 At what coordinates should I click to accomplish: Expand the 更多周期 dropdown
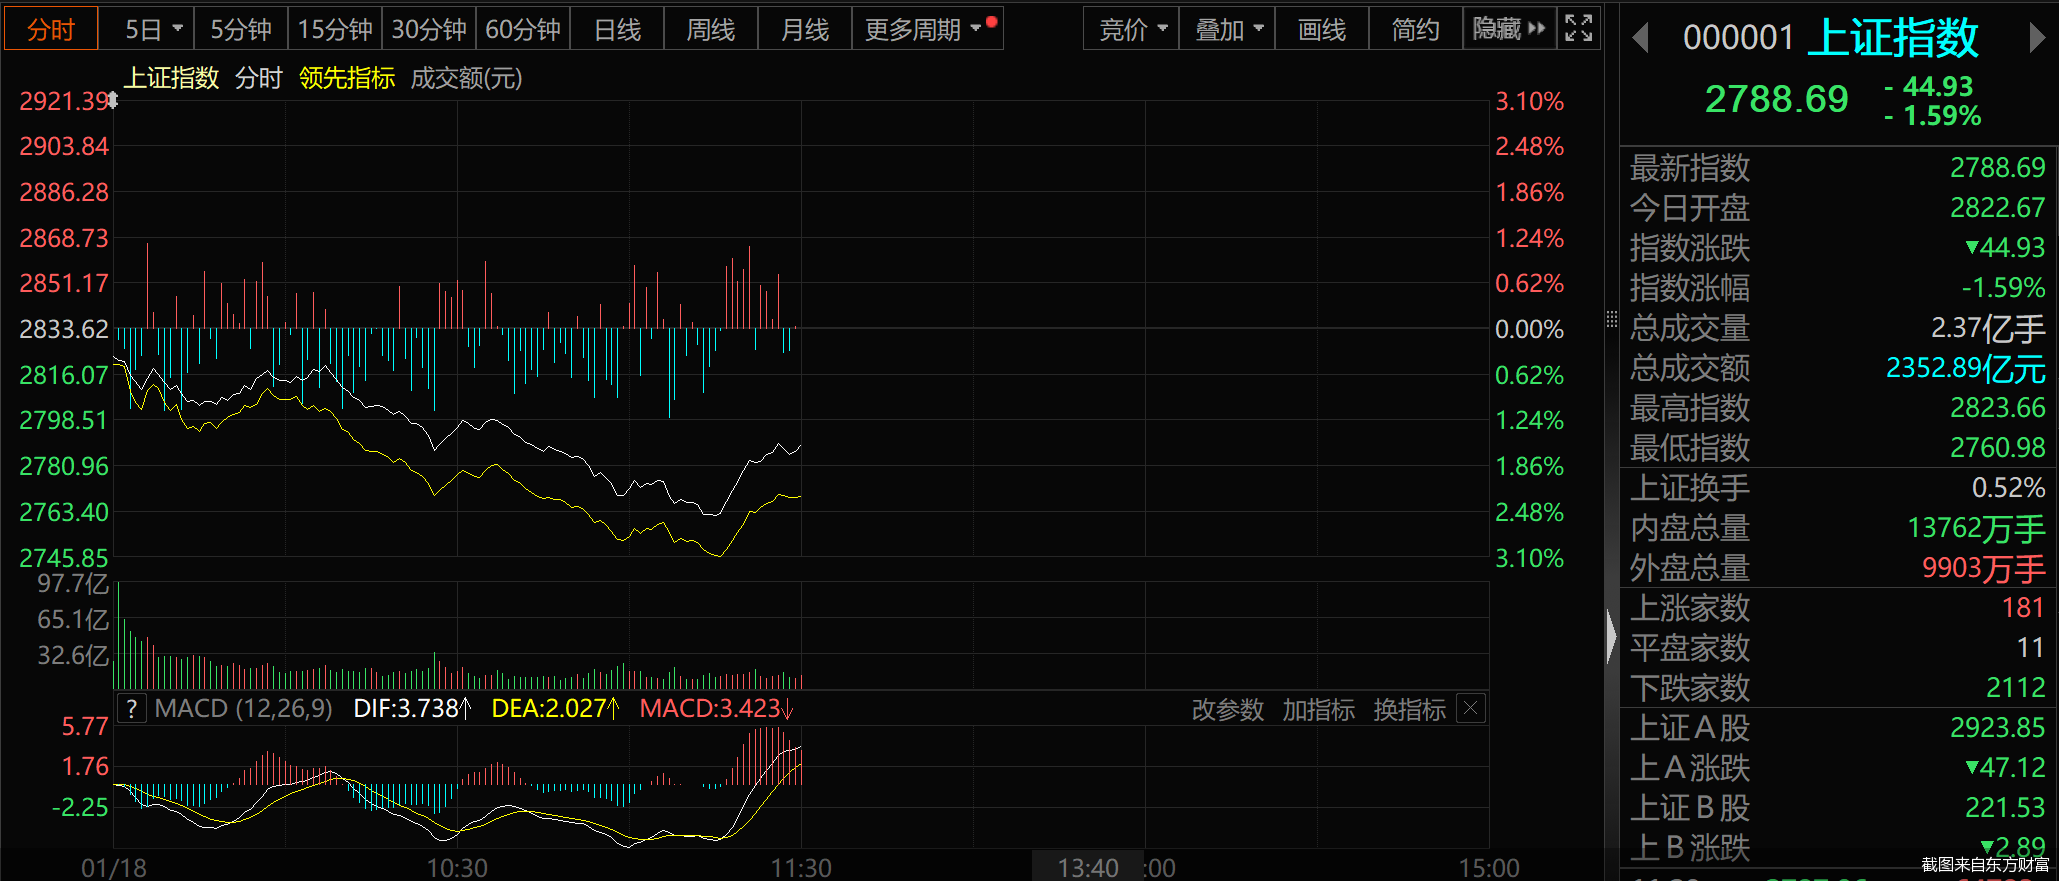(927, 29)
